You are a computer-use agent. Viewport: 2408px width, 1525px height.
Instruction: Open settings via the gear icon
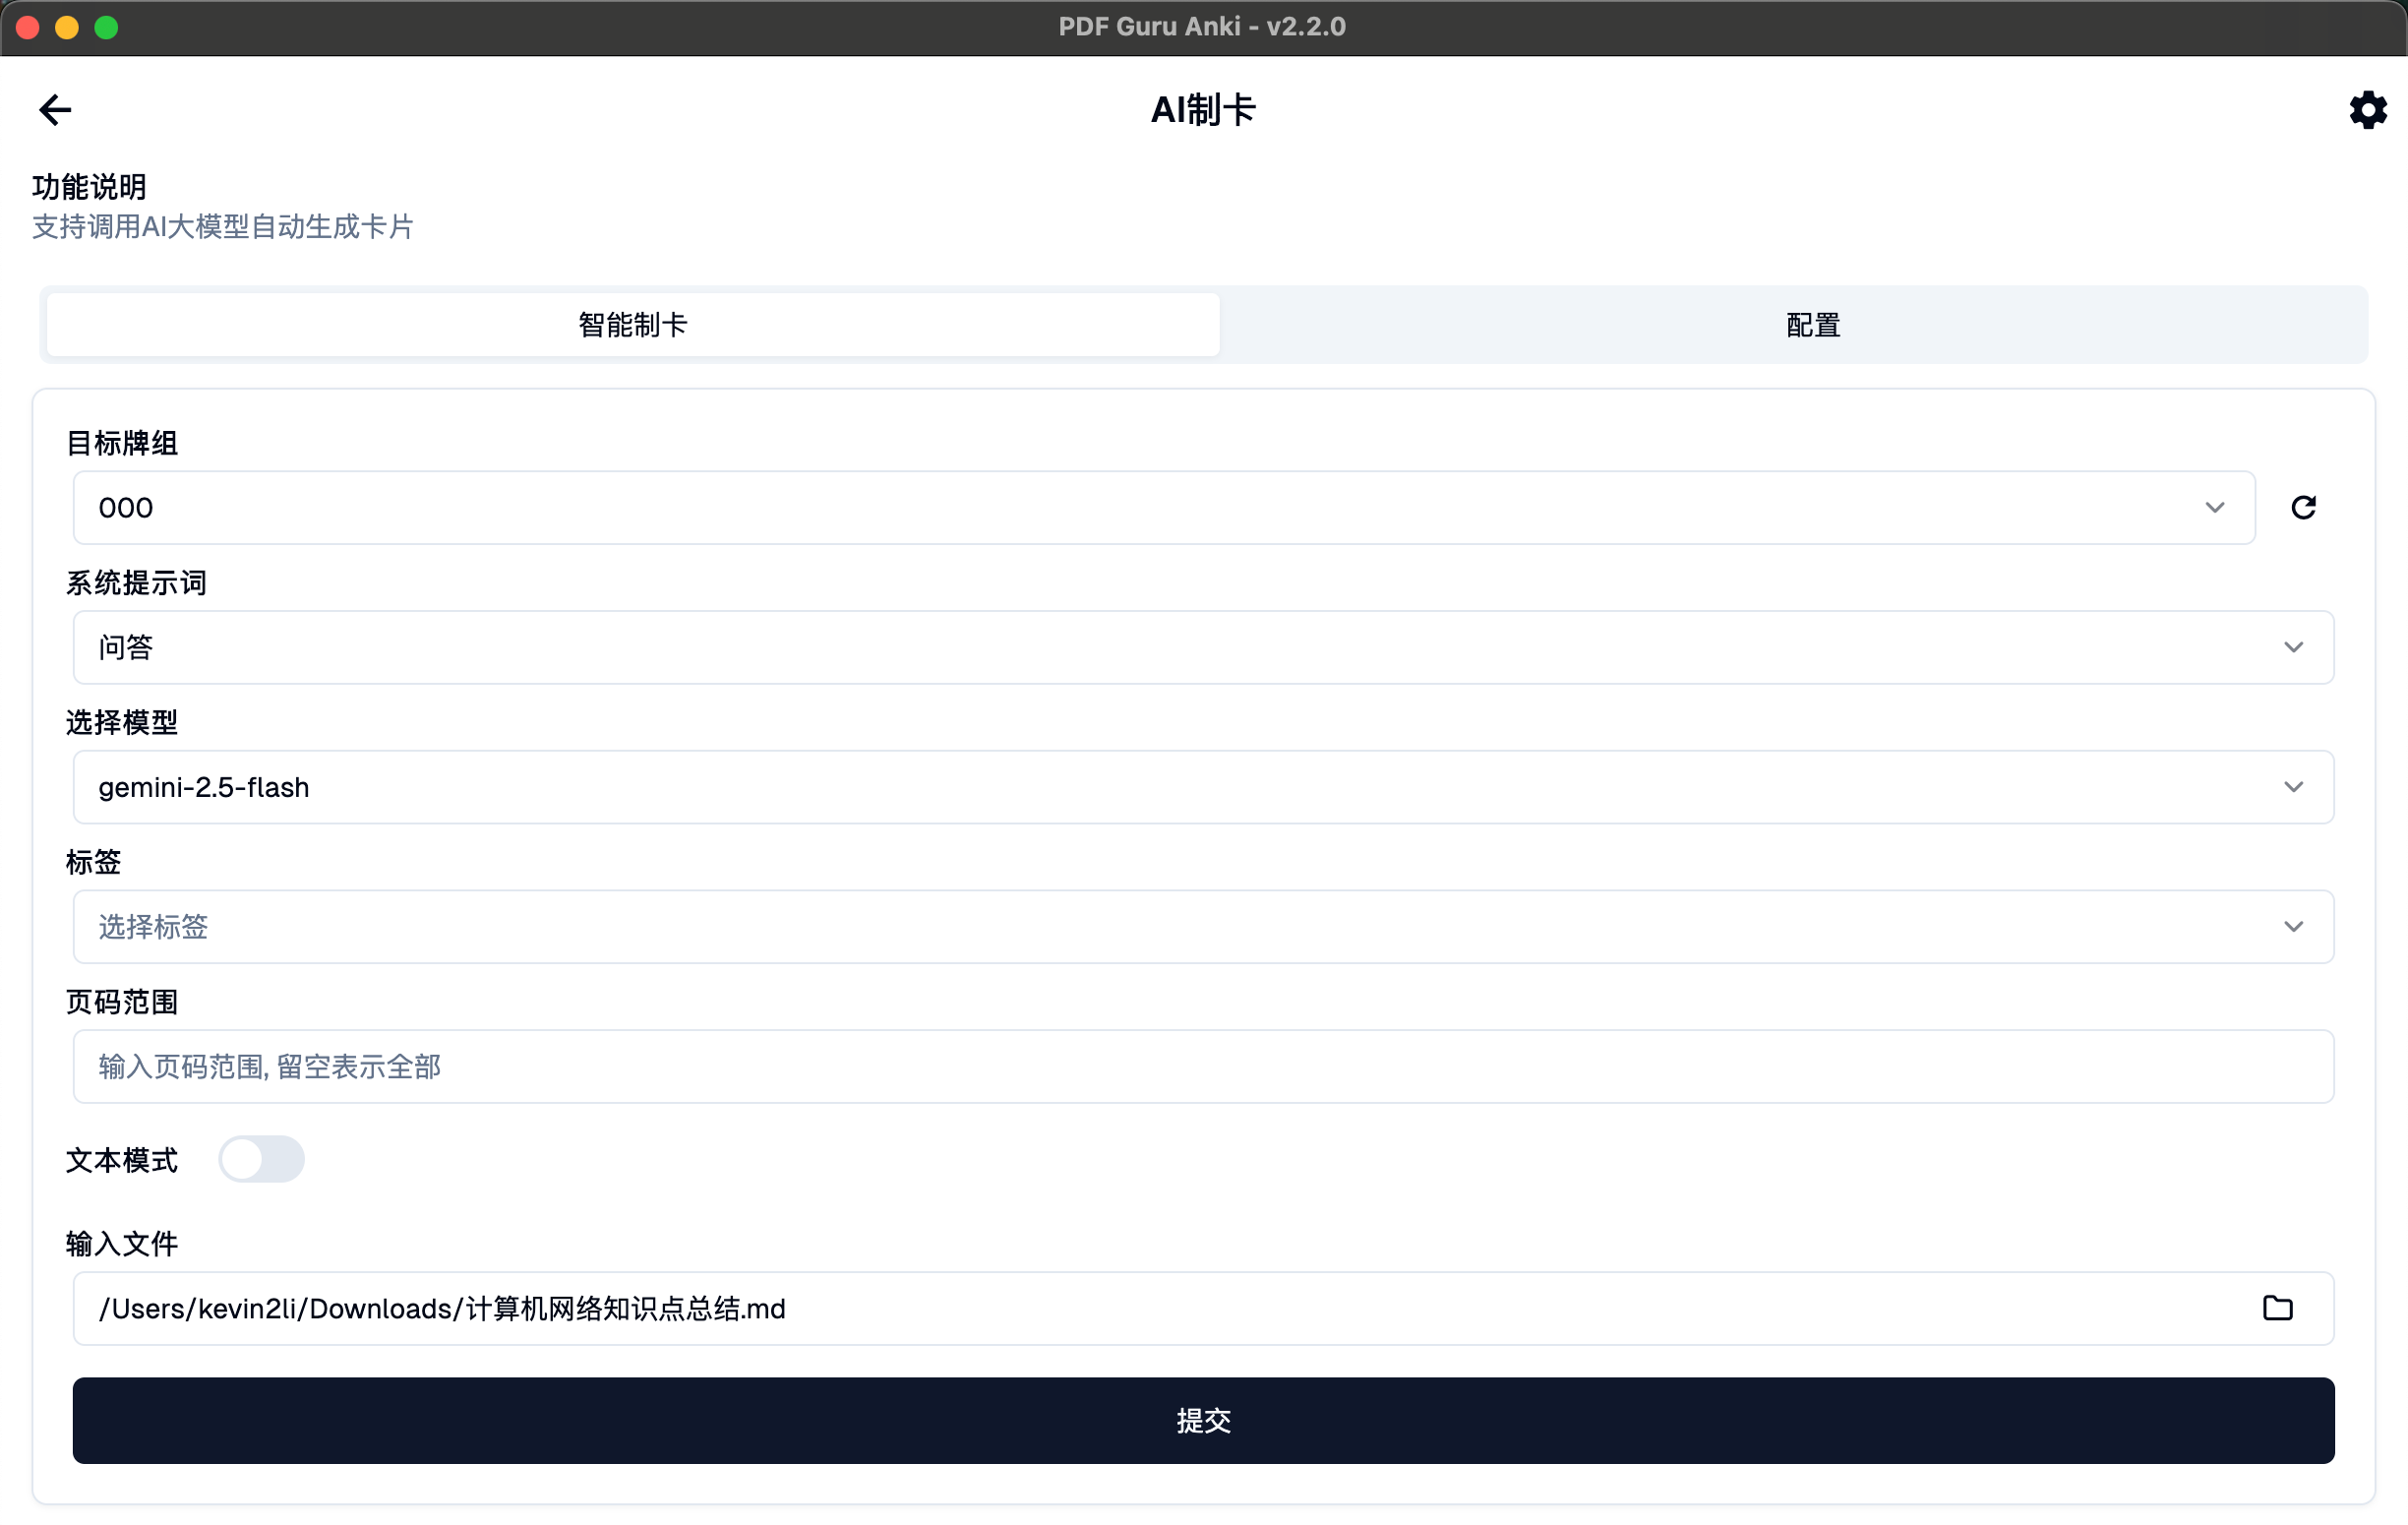click(x=2367, y=110)
